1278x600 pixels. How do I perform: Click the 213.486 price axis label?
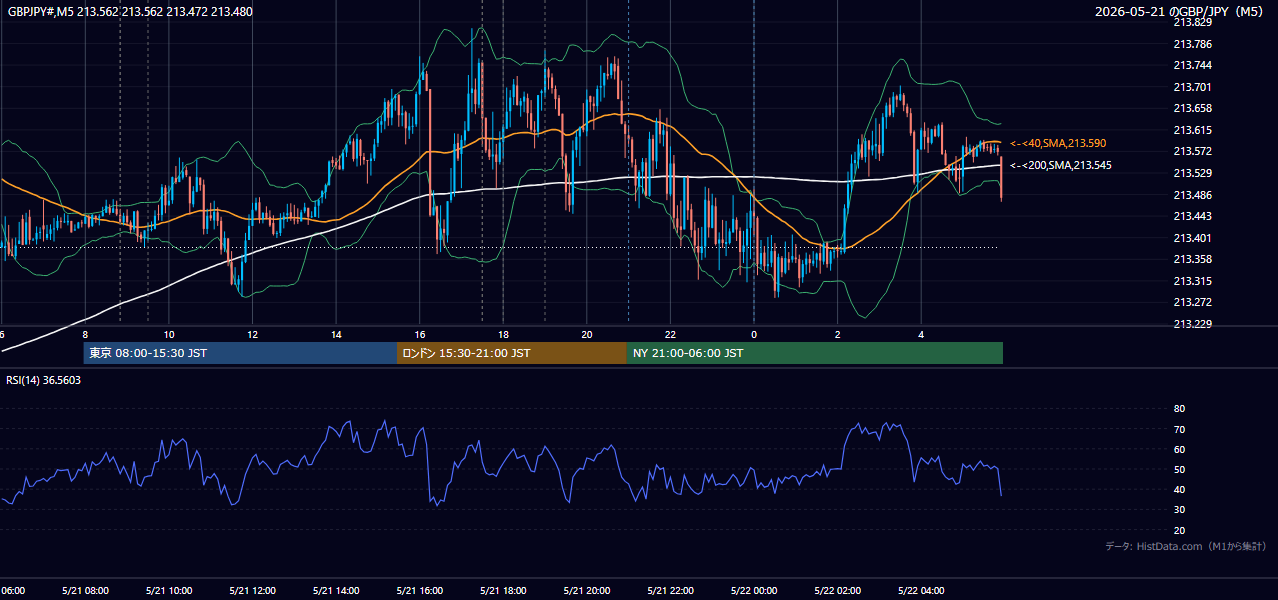point(1192,195)
